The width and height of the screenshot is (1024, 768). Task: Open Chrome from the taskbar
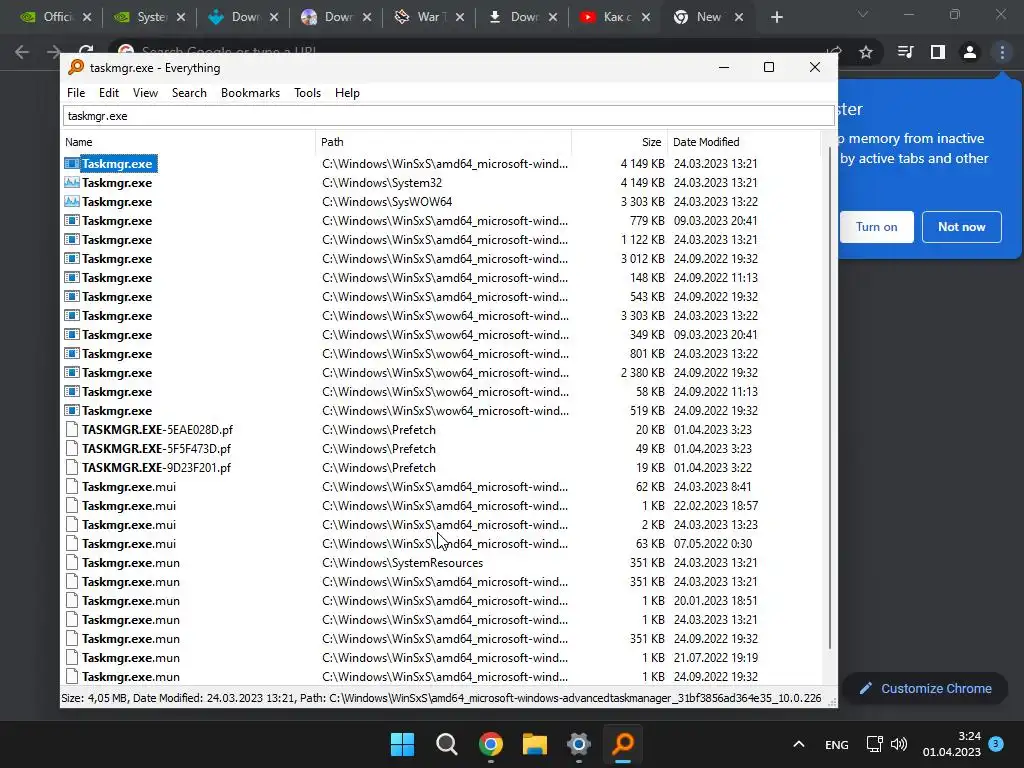[x=490, y=744]
